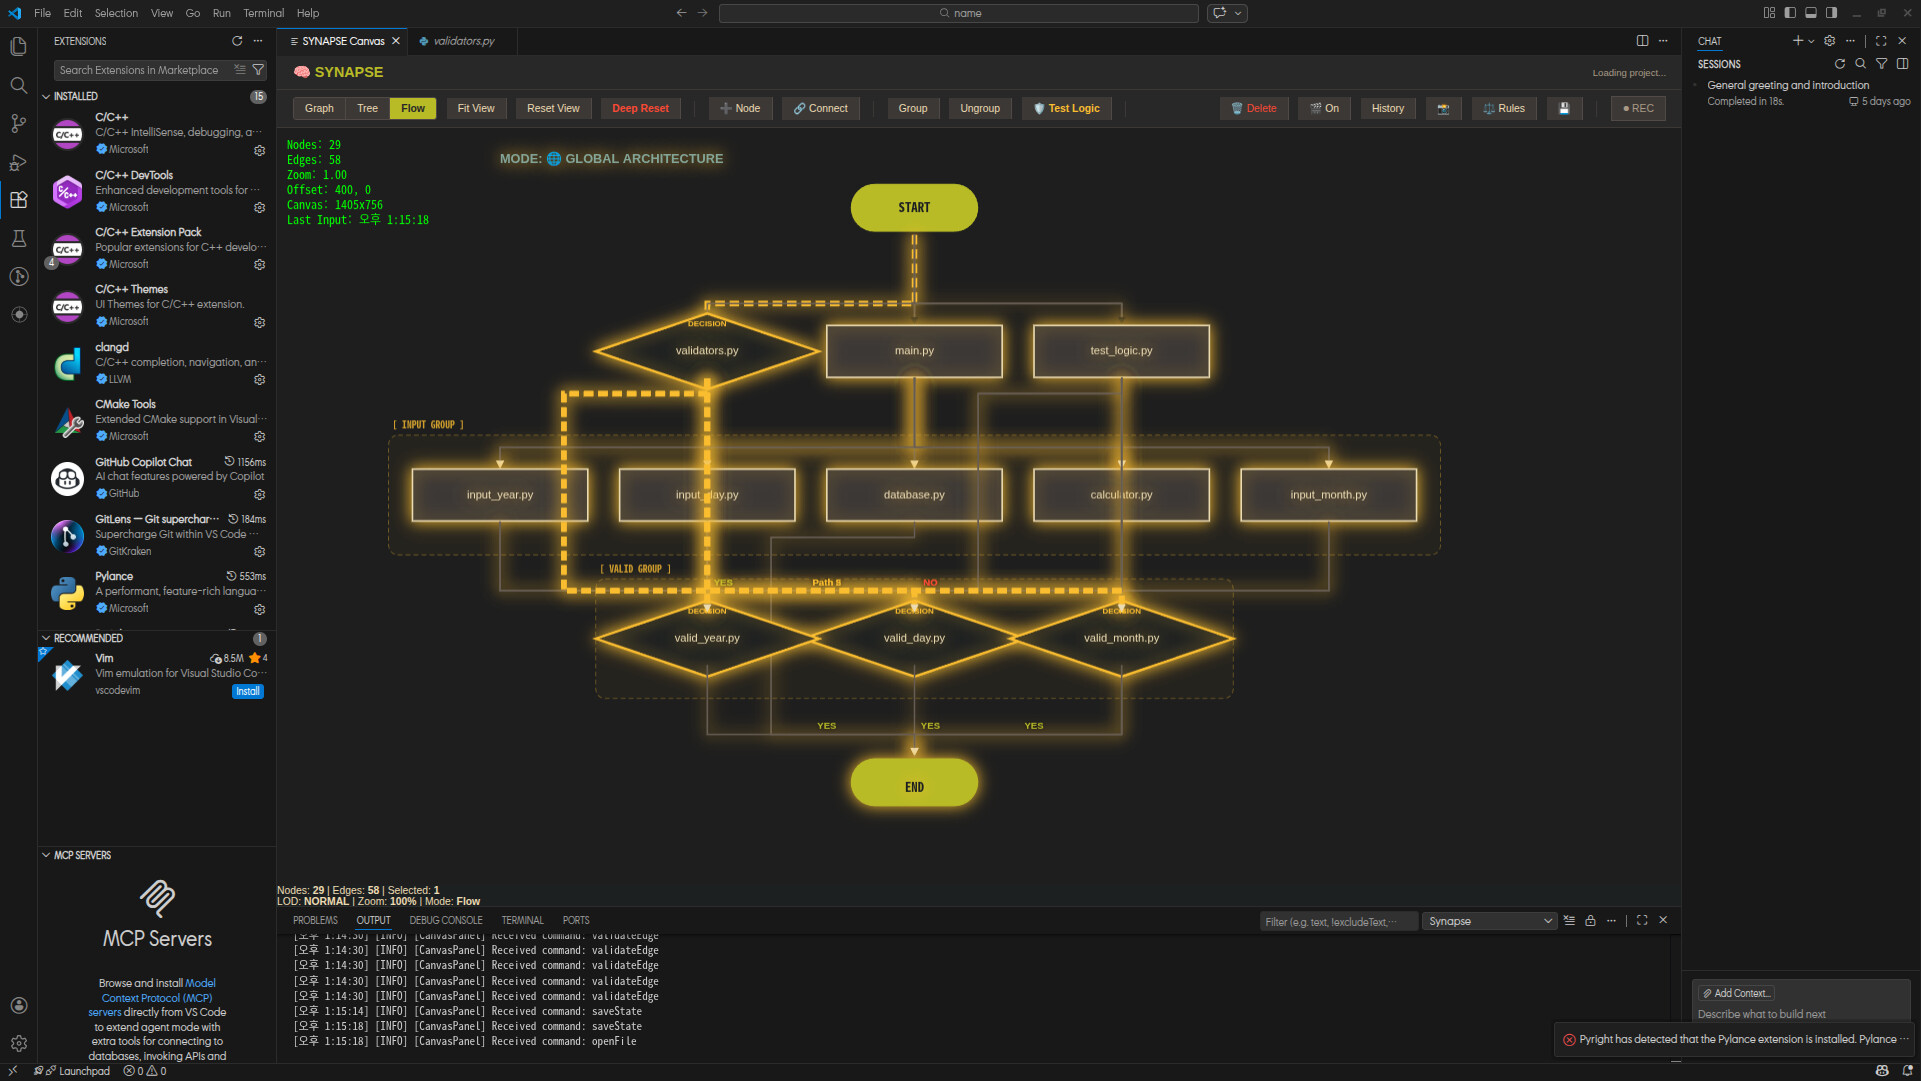The width and height of the screenshot is (1921, 1081).
Task: Toggle the REC recording button
Action: [x=1637, y=108]
